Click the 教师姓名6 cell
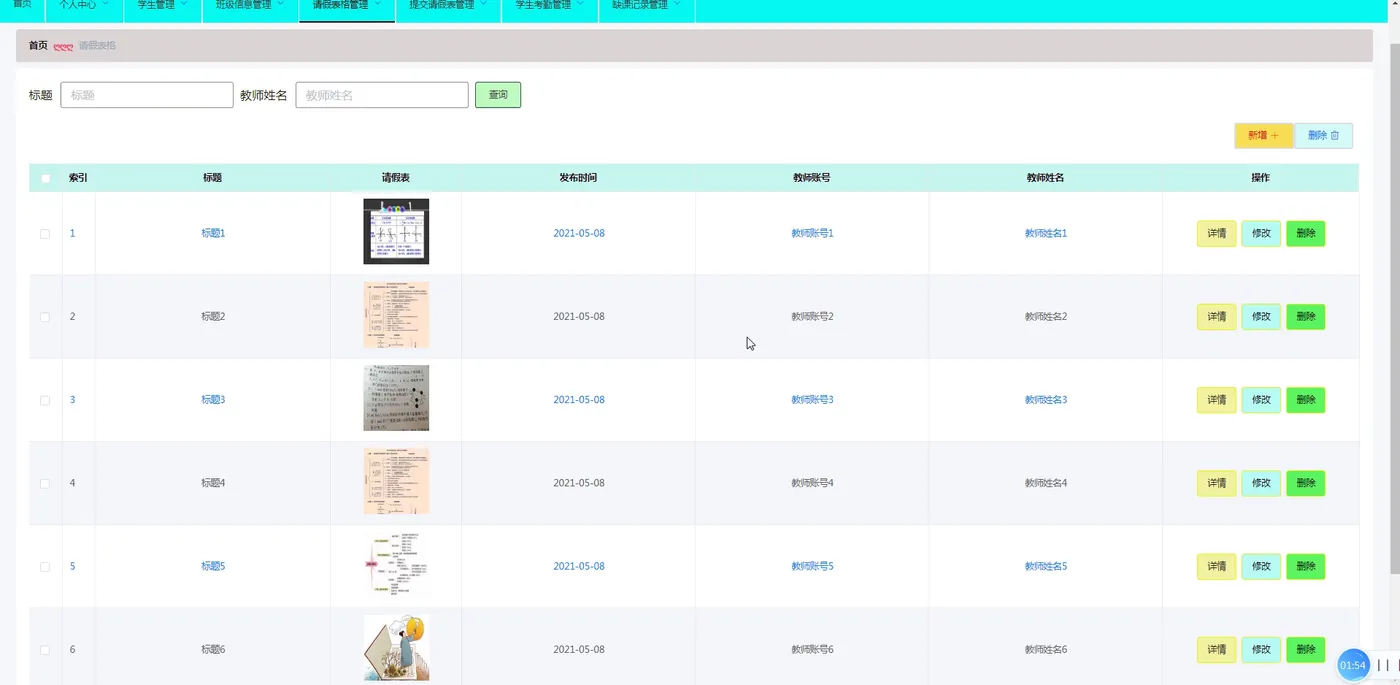Image resolution: width=1400 pixels, height=685 pixels. coord(1046,650)
